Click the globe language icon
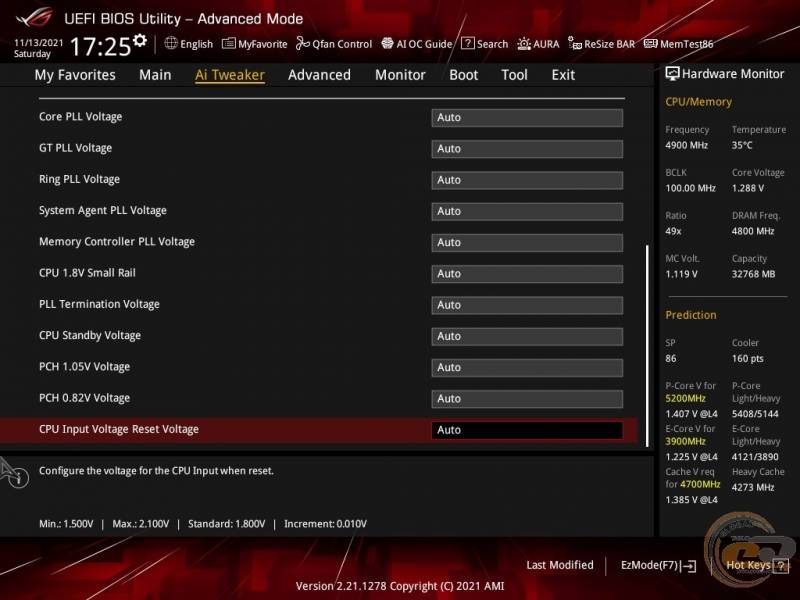 click(171, 43)
